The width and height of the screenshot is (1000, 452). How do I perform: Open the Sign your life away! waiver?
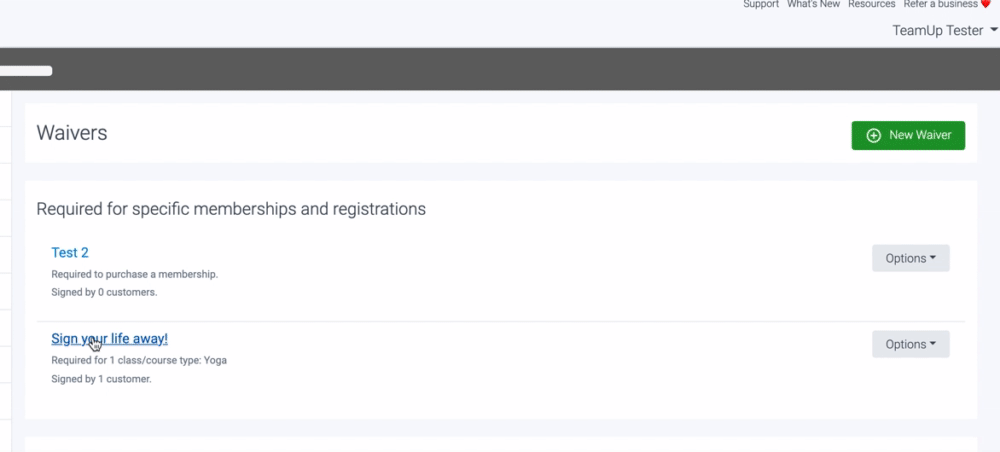coord(109,339)
